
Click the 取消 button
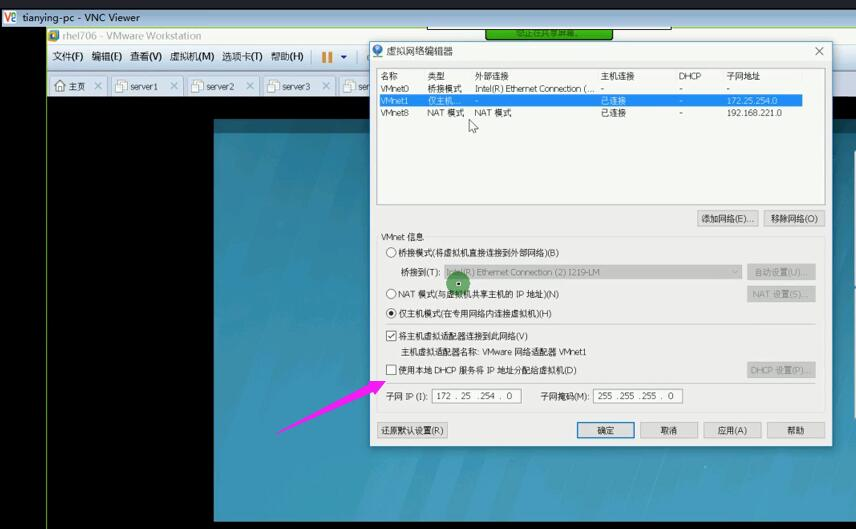(x=669, y=430)
